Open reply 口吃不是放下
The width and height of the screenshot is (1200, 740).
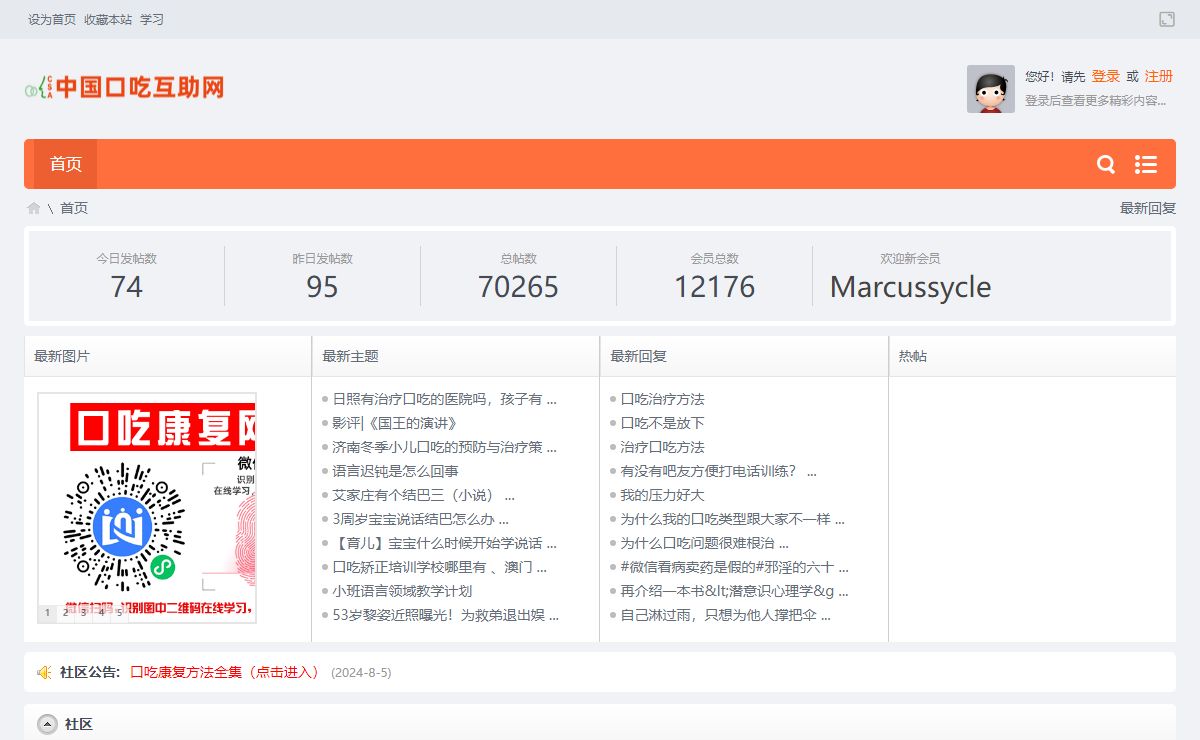click(x=662, y=423)
